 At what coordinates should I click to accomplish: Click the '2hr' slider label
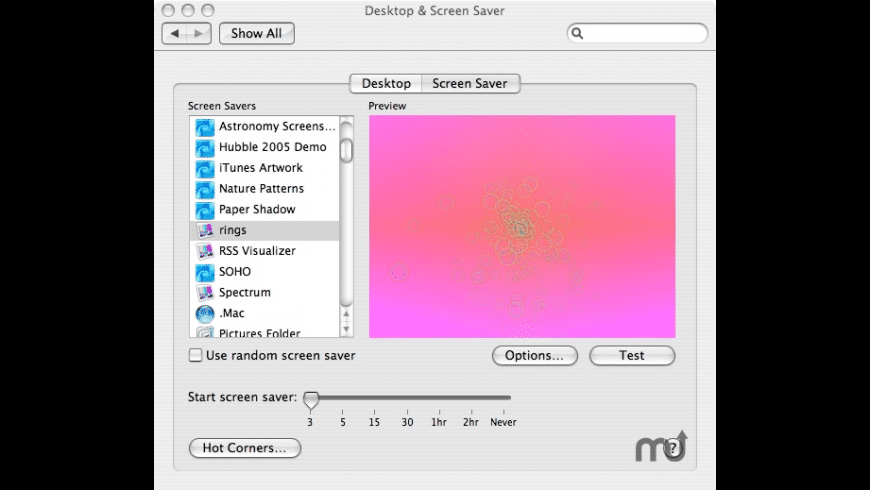click(x=471, y=422)
